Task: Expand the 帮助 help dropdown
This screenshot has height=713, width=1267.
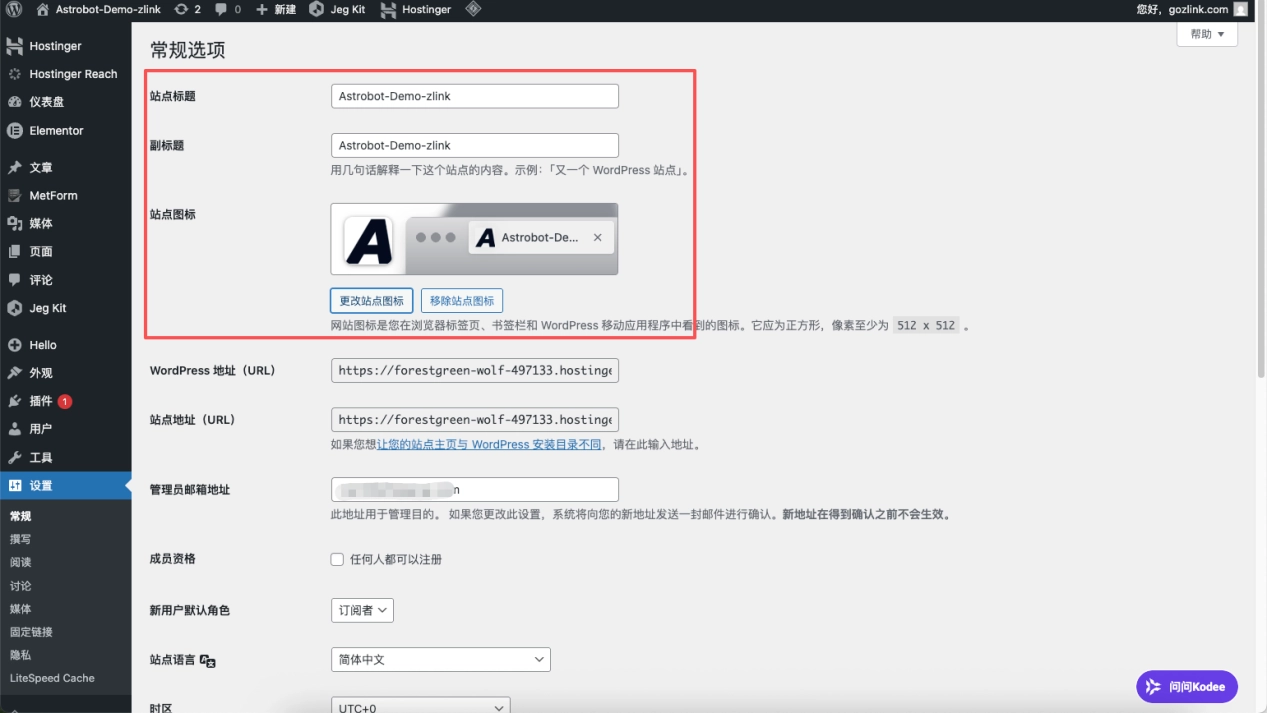Action: coord(1207,34)
